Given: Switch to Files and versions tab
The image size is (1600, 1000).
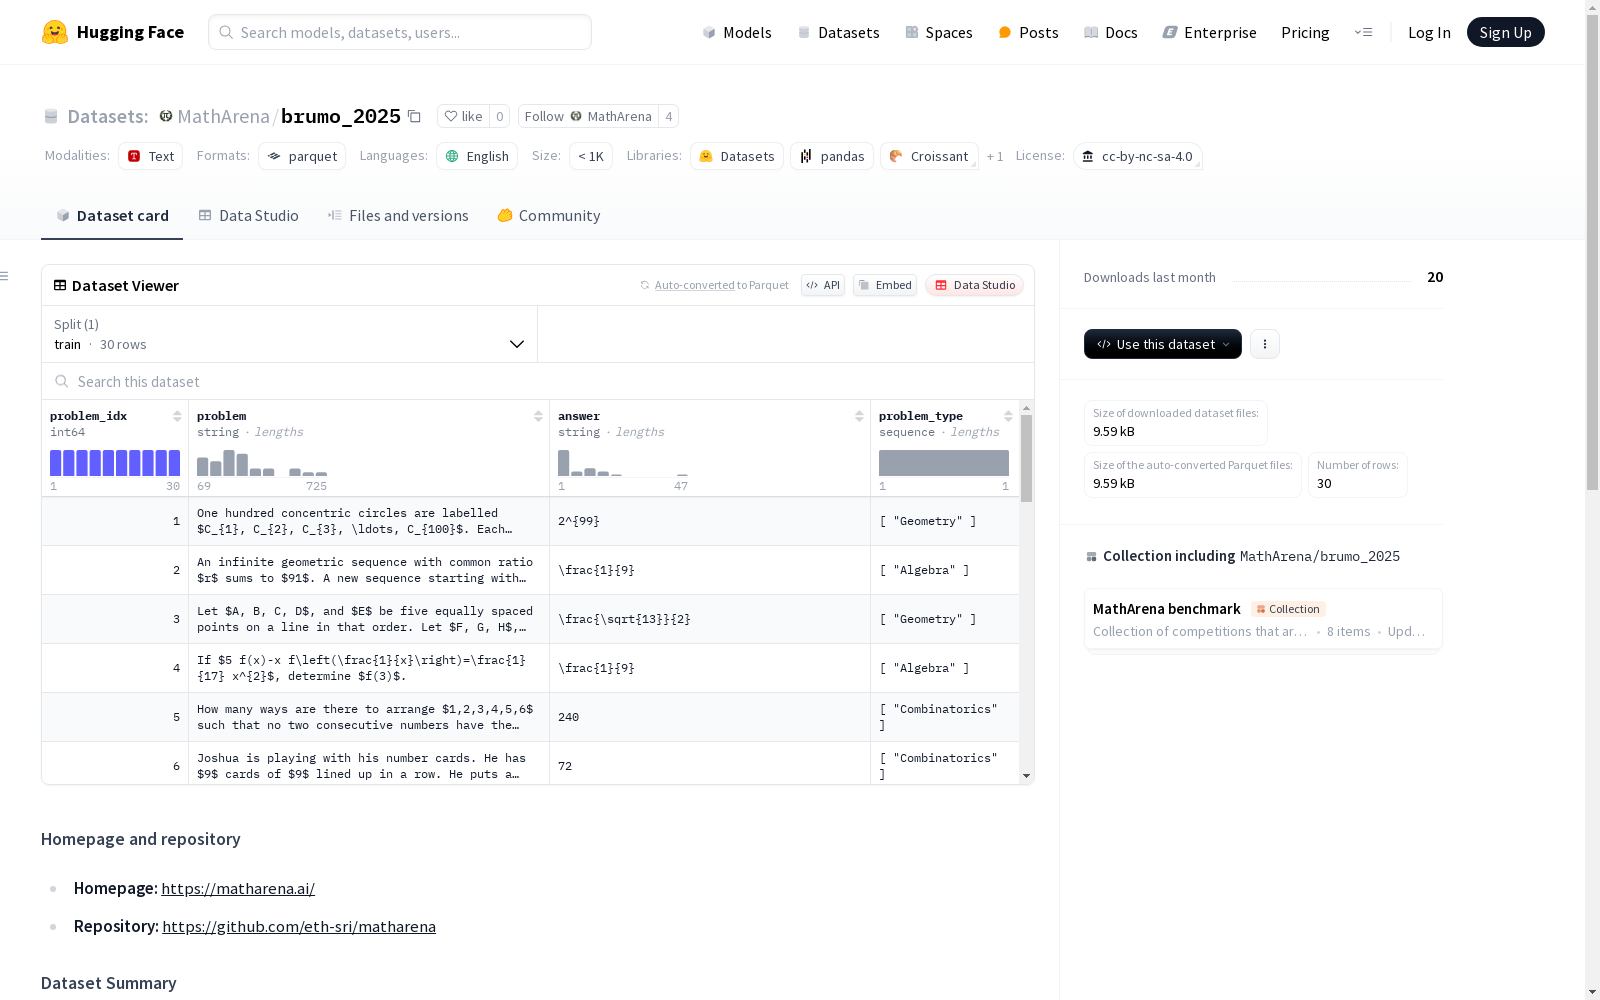Looking at the screenshot, I should point(398,216).
